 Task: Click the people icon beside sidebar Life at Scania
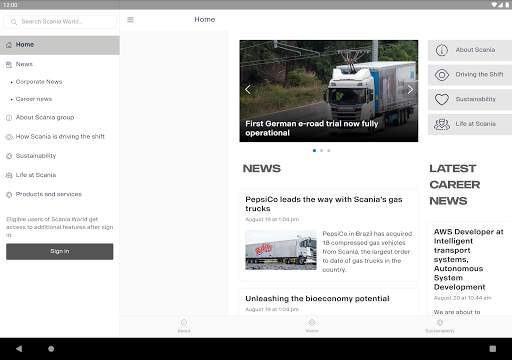[9, 175]
